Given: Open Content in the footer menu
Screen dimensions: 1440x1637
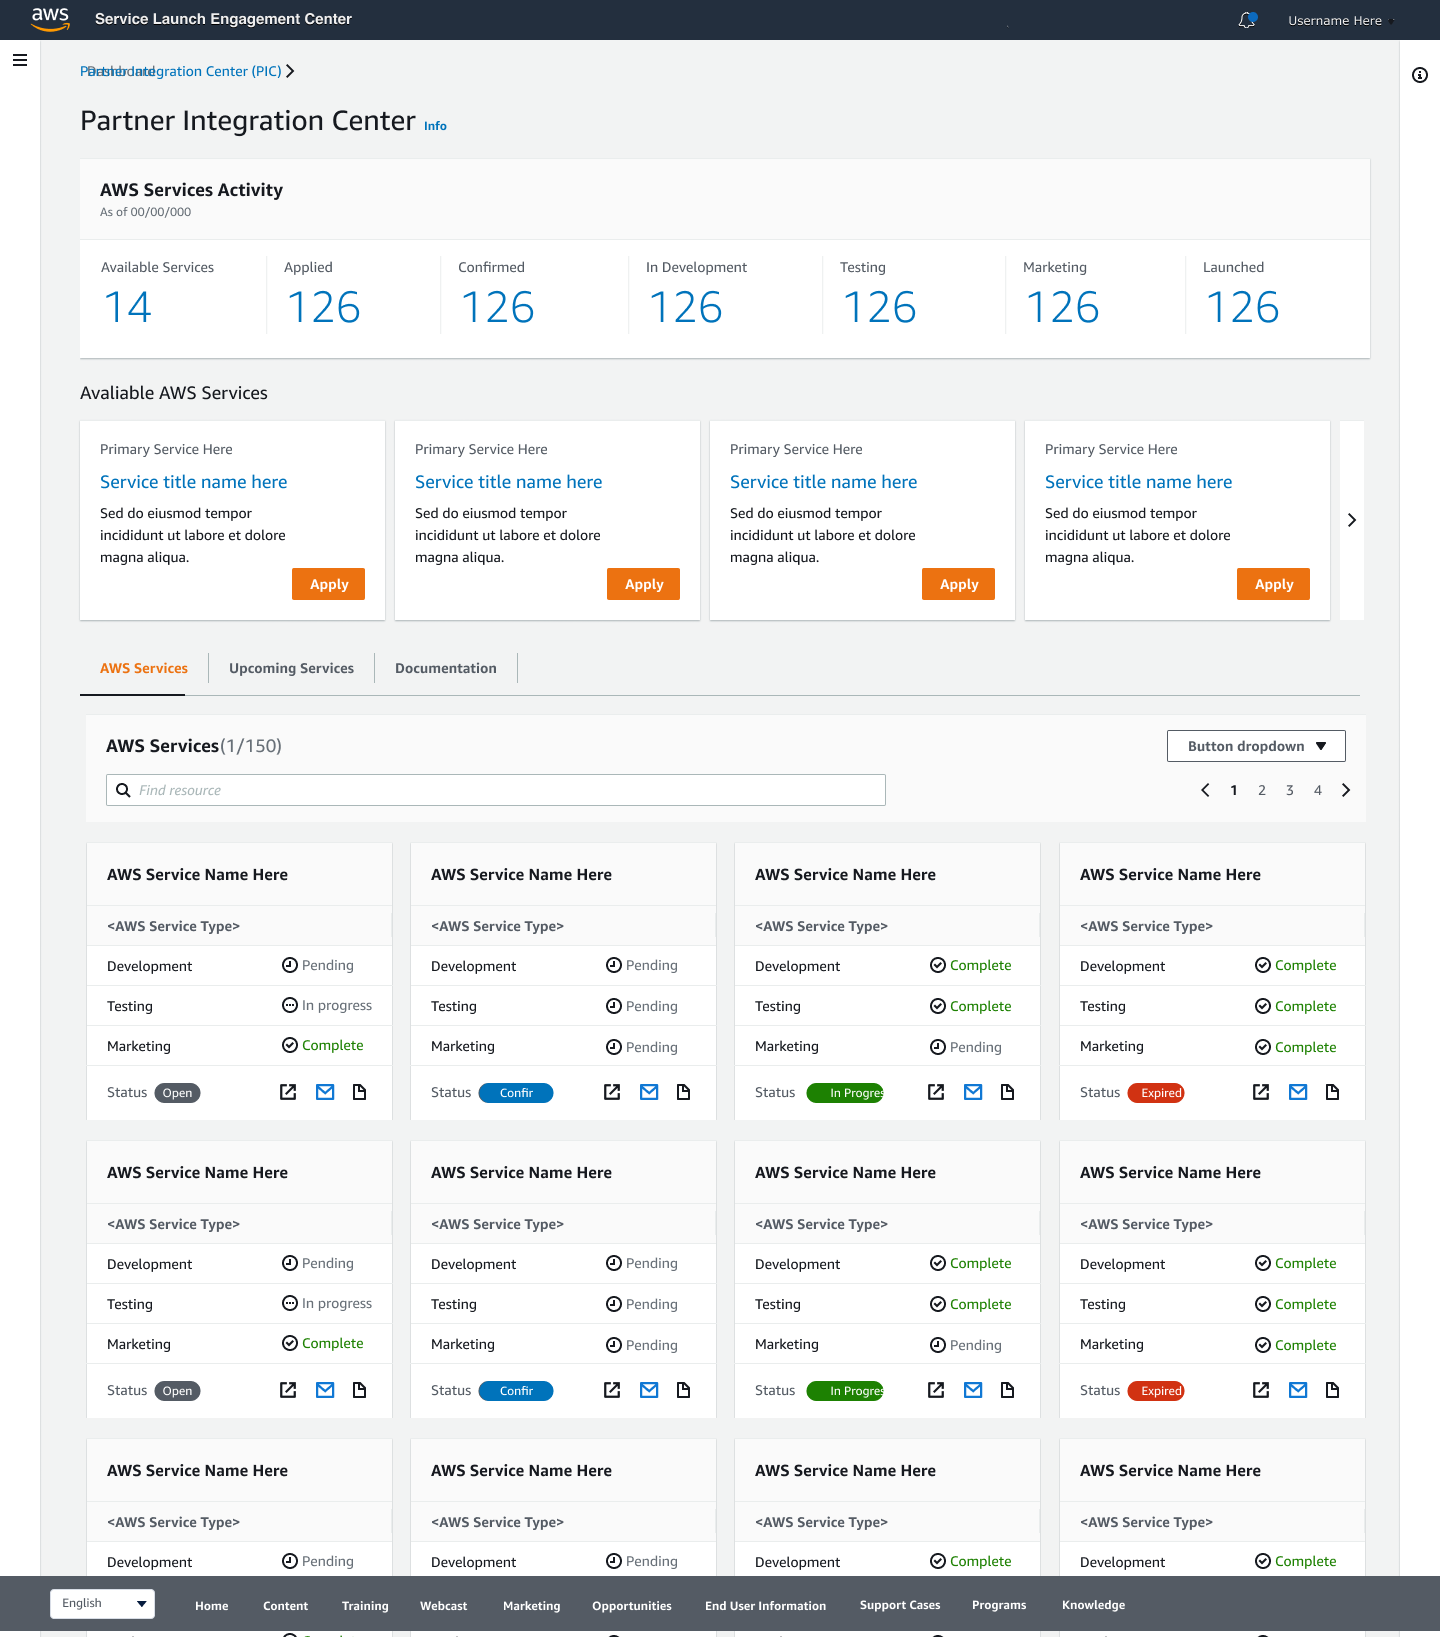Looking at the screenshot, I should (285, 1606).
